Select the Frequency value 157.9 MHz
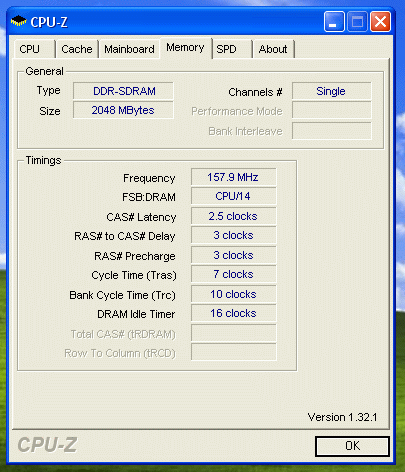This screenshot has width=405, height=472. click(233, 177)
